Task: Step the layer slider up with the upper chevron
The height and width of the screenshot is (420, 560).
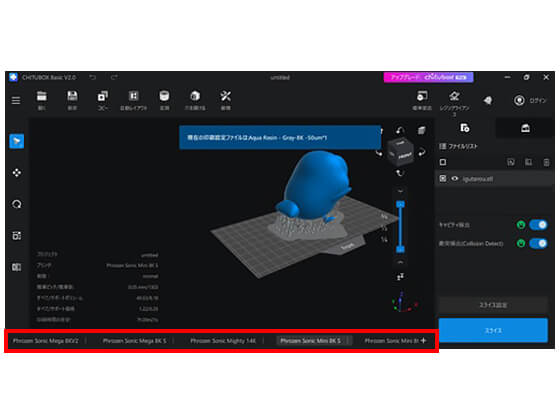Action: click(x=400, y=191)
